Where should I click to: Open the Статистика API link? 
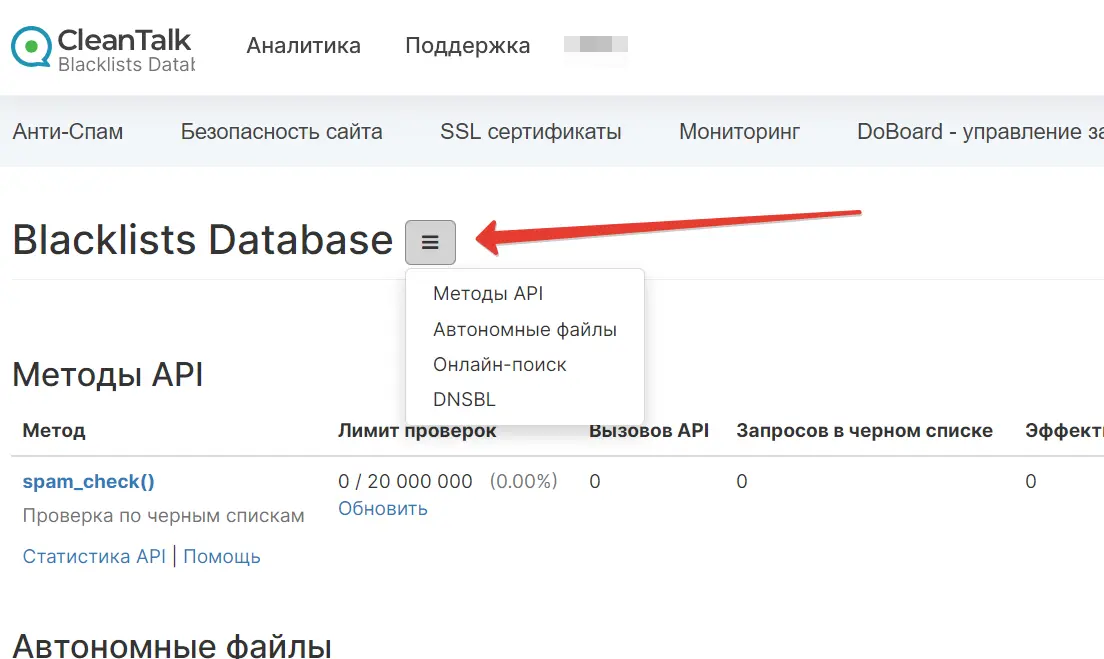tap(94, 556)
